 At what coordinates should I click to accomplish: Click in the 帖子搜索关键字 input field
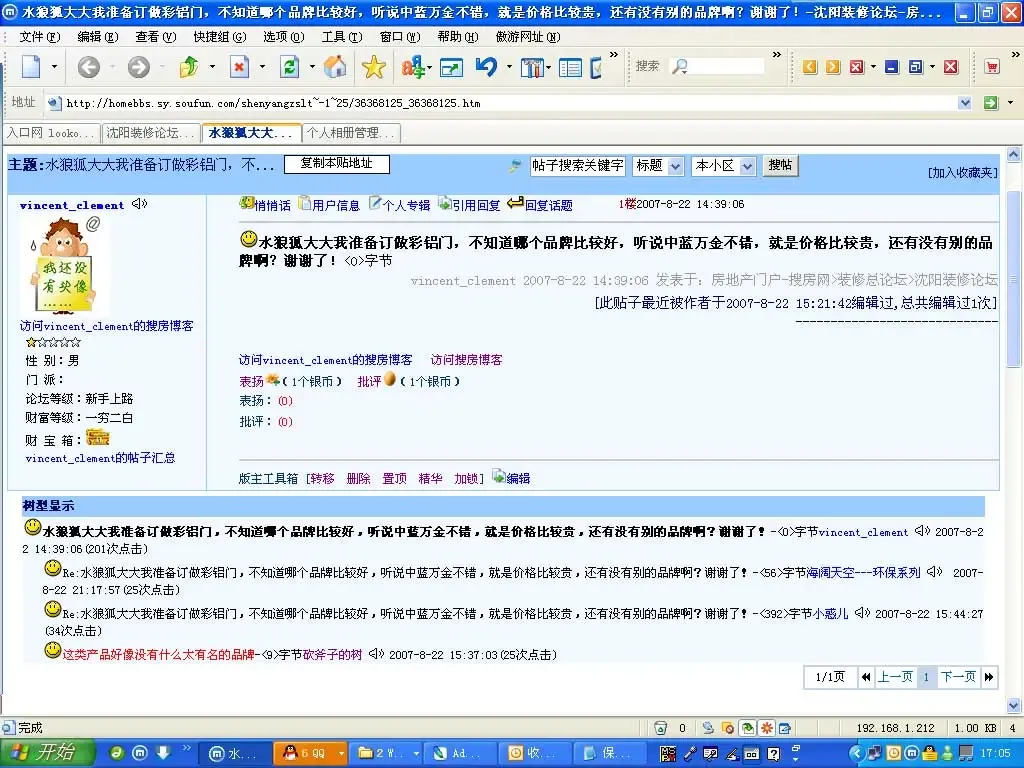577,165
